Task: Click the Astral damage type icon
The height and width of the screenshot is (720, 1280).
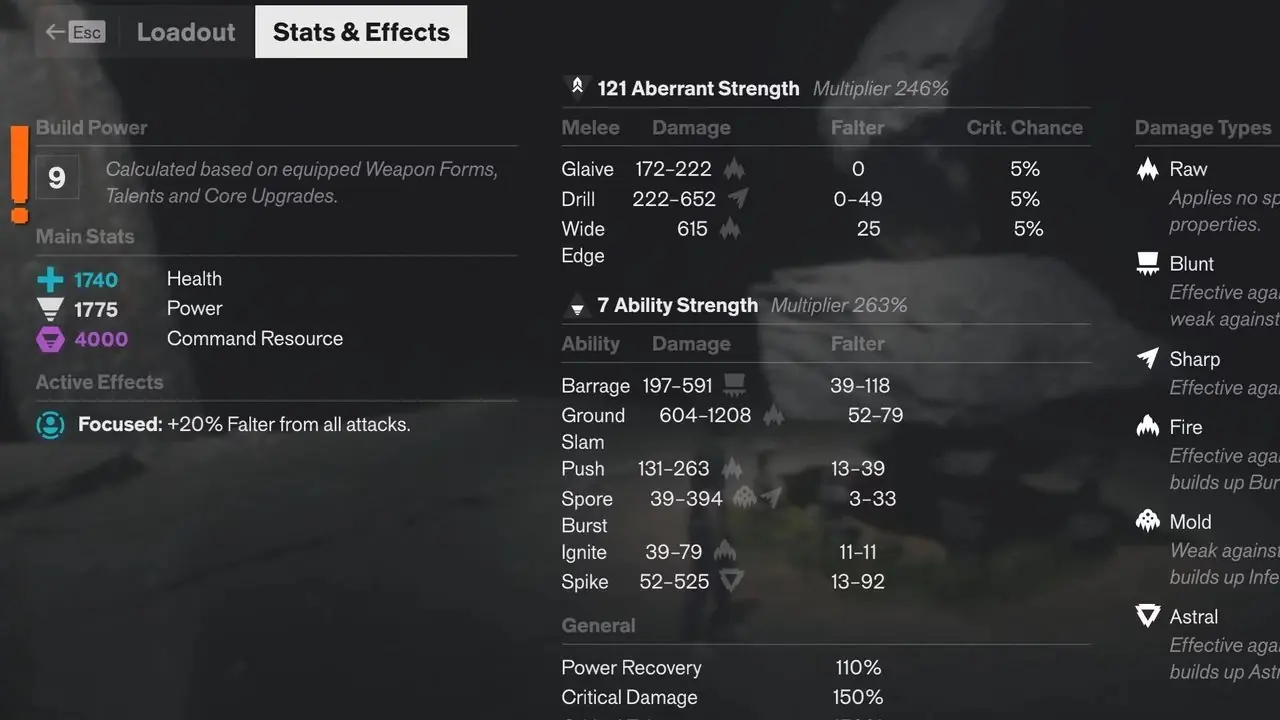Action: coord(1148,616)
